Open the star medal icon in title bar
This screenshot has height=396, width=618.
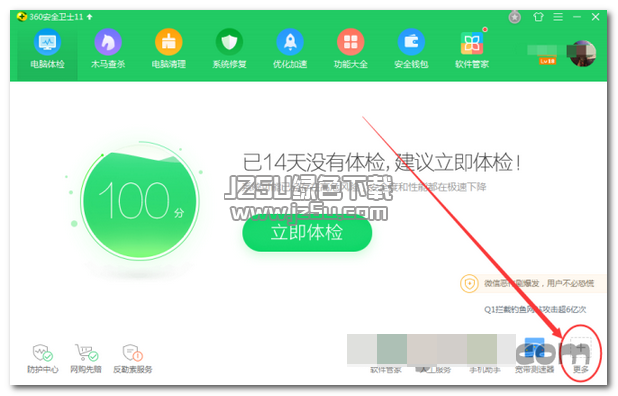click(515, 17)
